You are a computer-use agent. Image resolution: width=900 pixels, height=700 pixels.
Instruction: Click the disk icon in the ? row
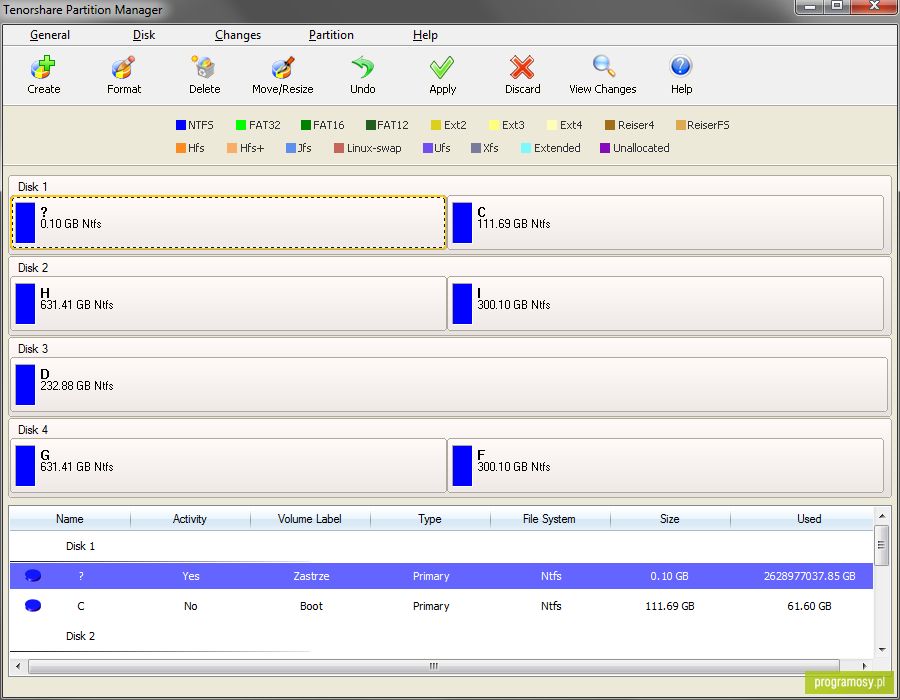click(33, 575)
